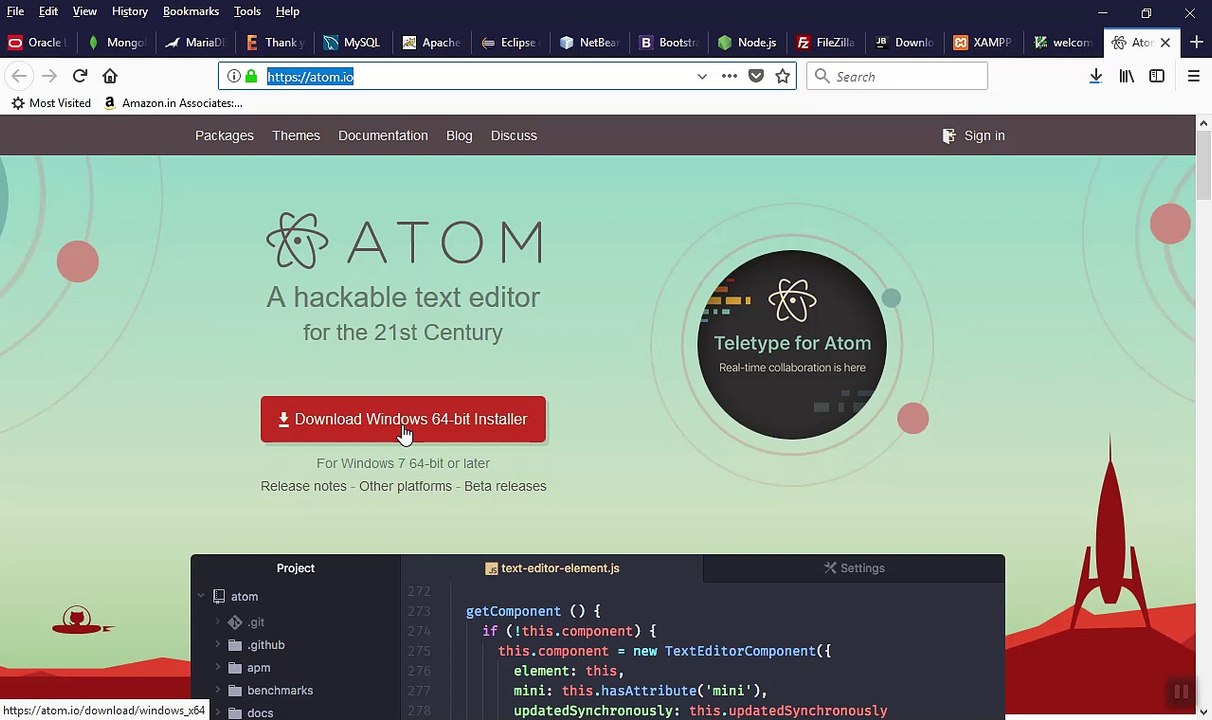The width and height of the screenshot is (1212, 720).
Task: Switch to the Eclipse tab
Action: click(x=510, y=42)
